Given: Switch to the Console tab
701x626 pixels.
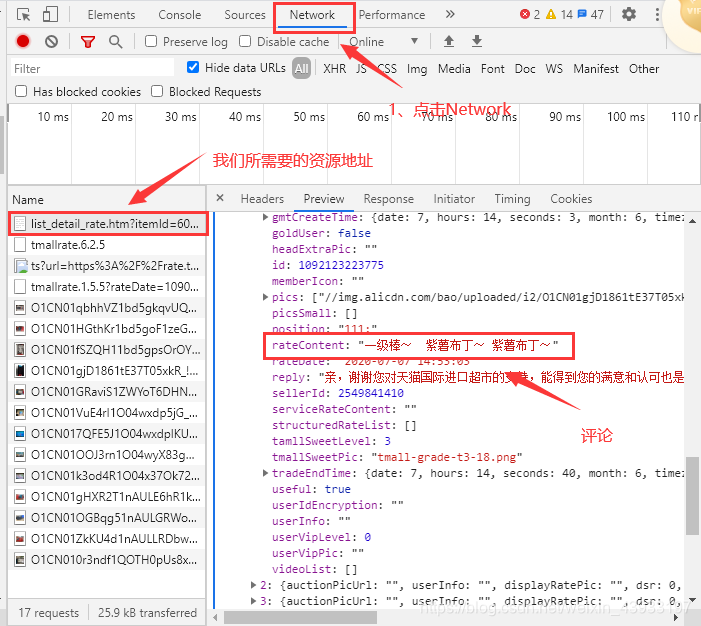Looking at the screenshot, I should click(180, 15).
